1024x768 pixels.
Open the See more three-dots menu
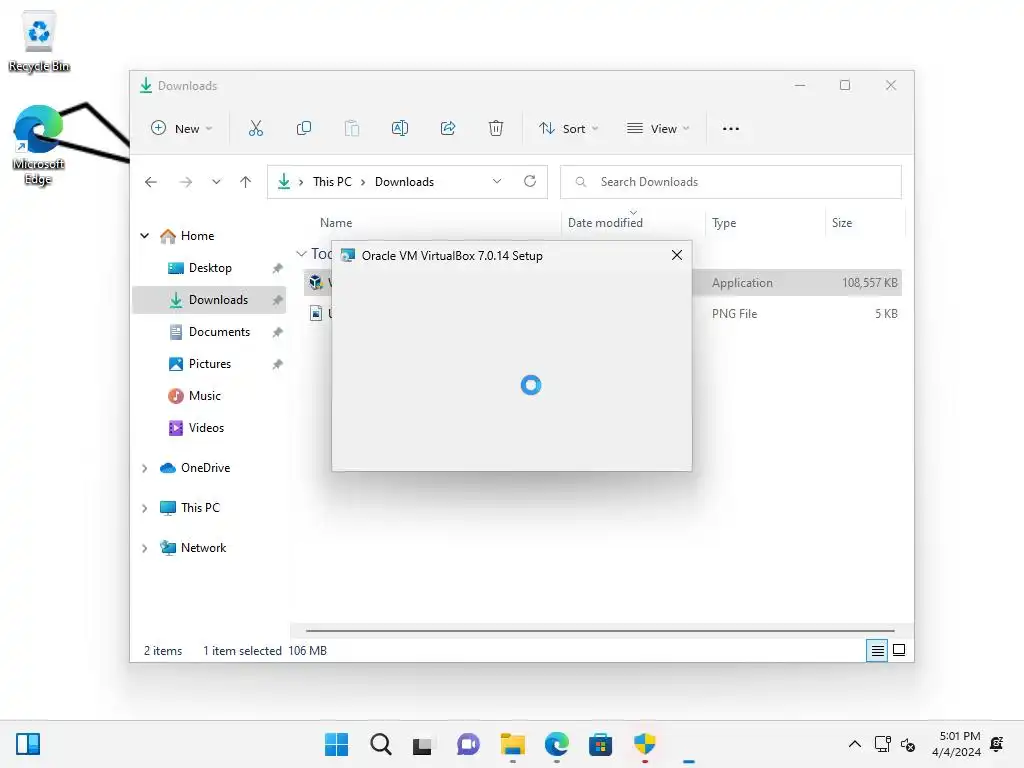731,129
